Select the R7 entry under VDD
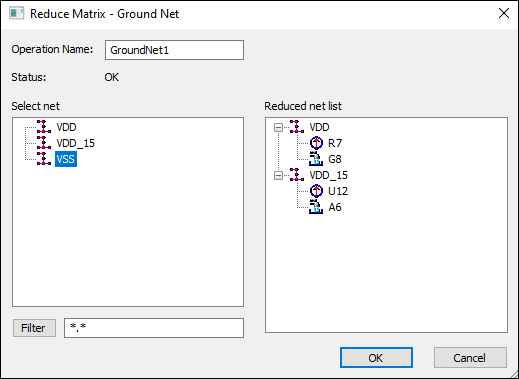519x379 pixels. tap(335, 143)
